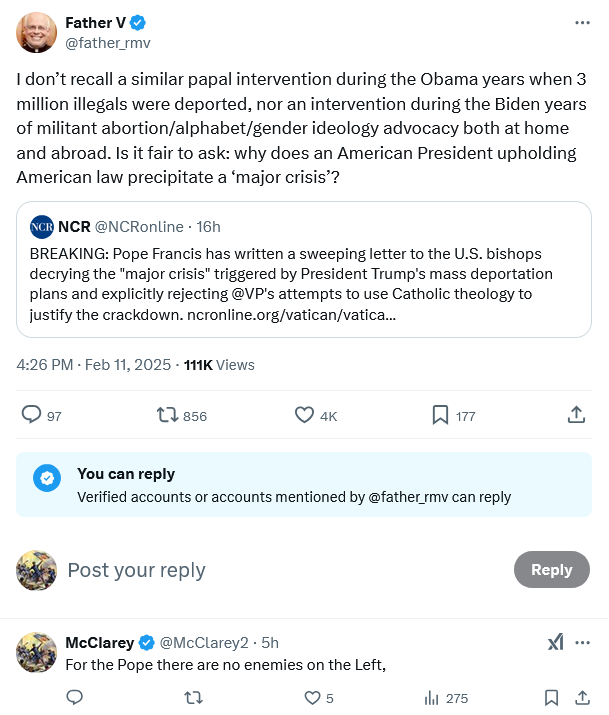This screenshot has height=715, width=609.
Task: Click the Reply button
Action: 551,569
